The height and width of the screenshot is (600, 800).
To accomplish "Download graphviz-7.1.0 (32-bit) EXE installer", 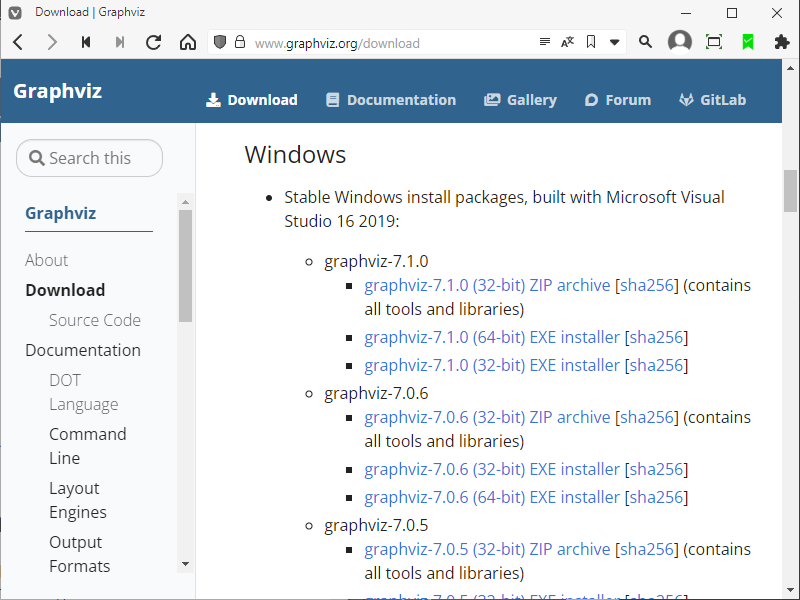I will (492, 365).
